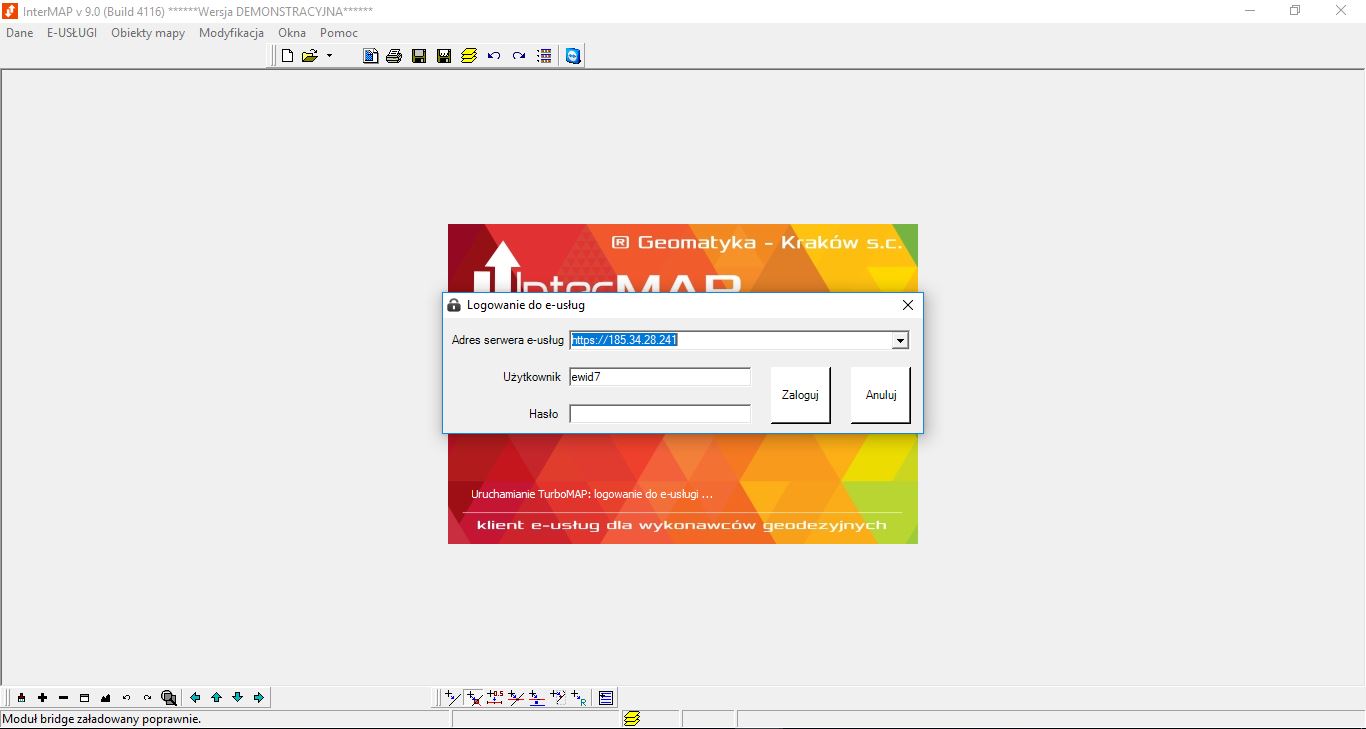Close the Logowanie do e-usług dialog
Image resolution: width=1366 pixels, height=729 pixels.
point(908,305)
